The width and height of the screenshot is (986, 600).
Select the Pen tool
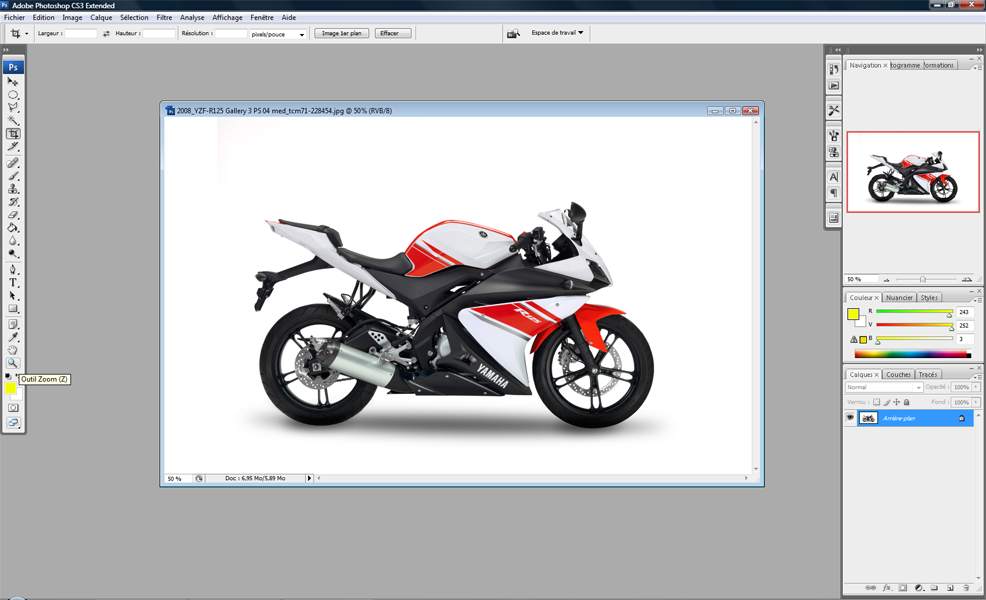coord(13,270)
